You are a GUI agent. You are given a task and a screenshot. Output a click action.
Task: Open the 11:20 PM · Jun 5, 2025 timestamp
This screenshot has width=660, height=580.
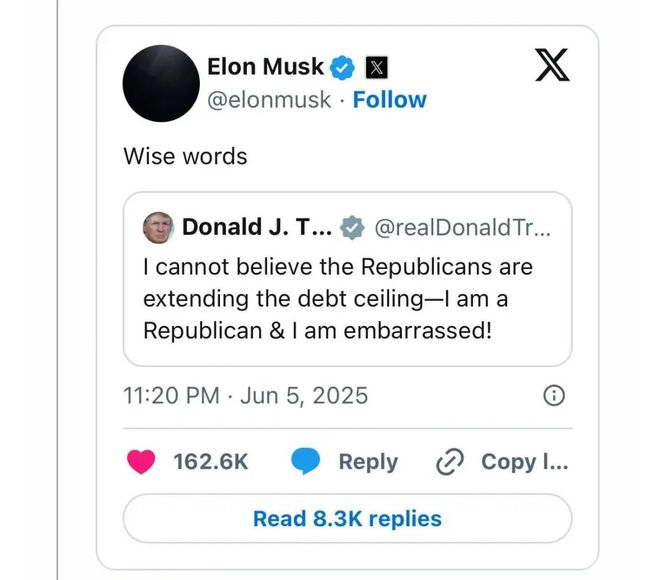pos(245,395)
